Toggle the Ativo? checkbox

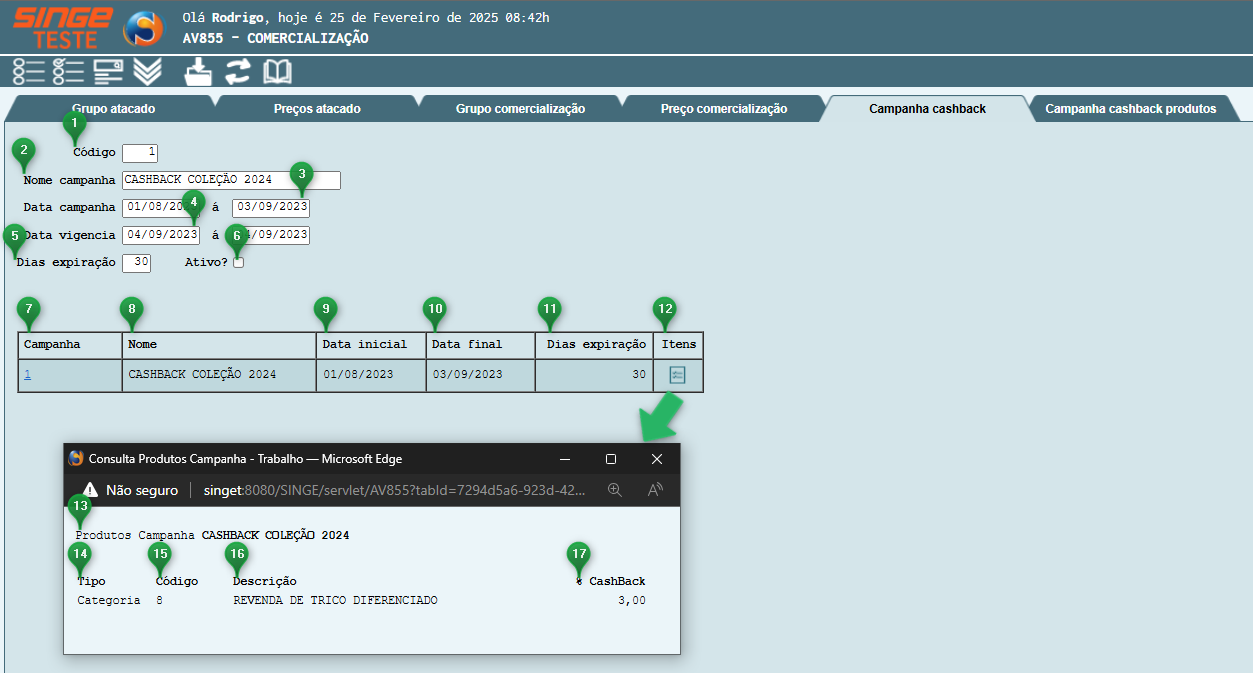pos(238,263)
